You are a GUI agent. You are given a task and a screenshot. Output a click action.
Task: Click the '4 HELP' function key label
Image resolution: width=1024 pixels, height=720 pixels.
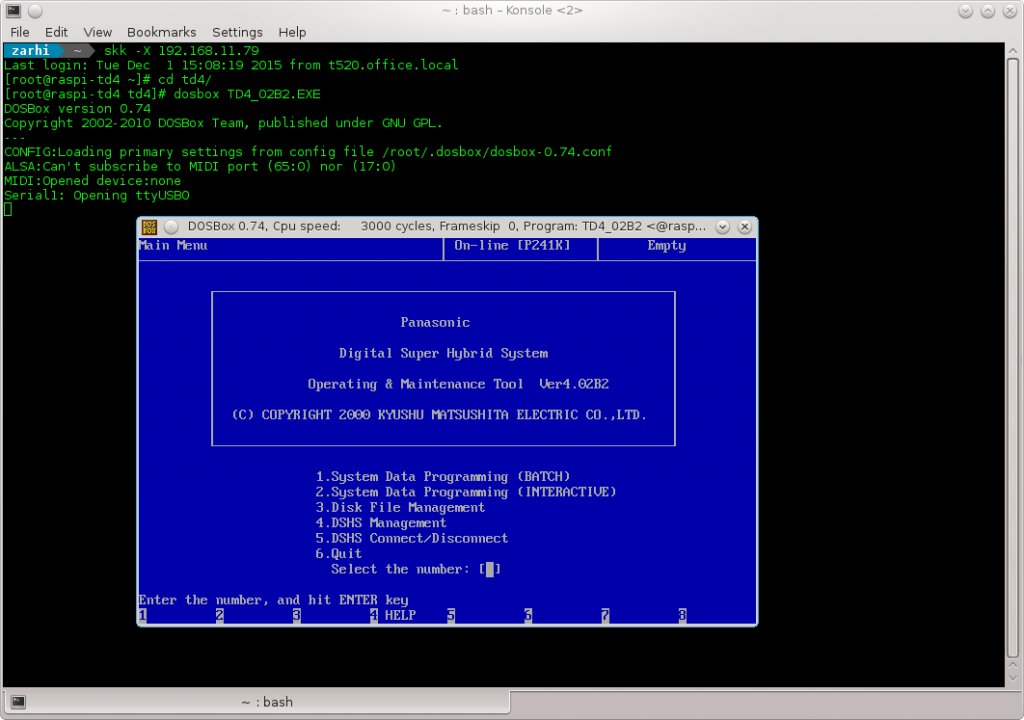[393, 615]
